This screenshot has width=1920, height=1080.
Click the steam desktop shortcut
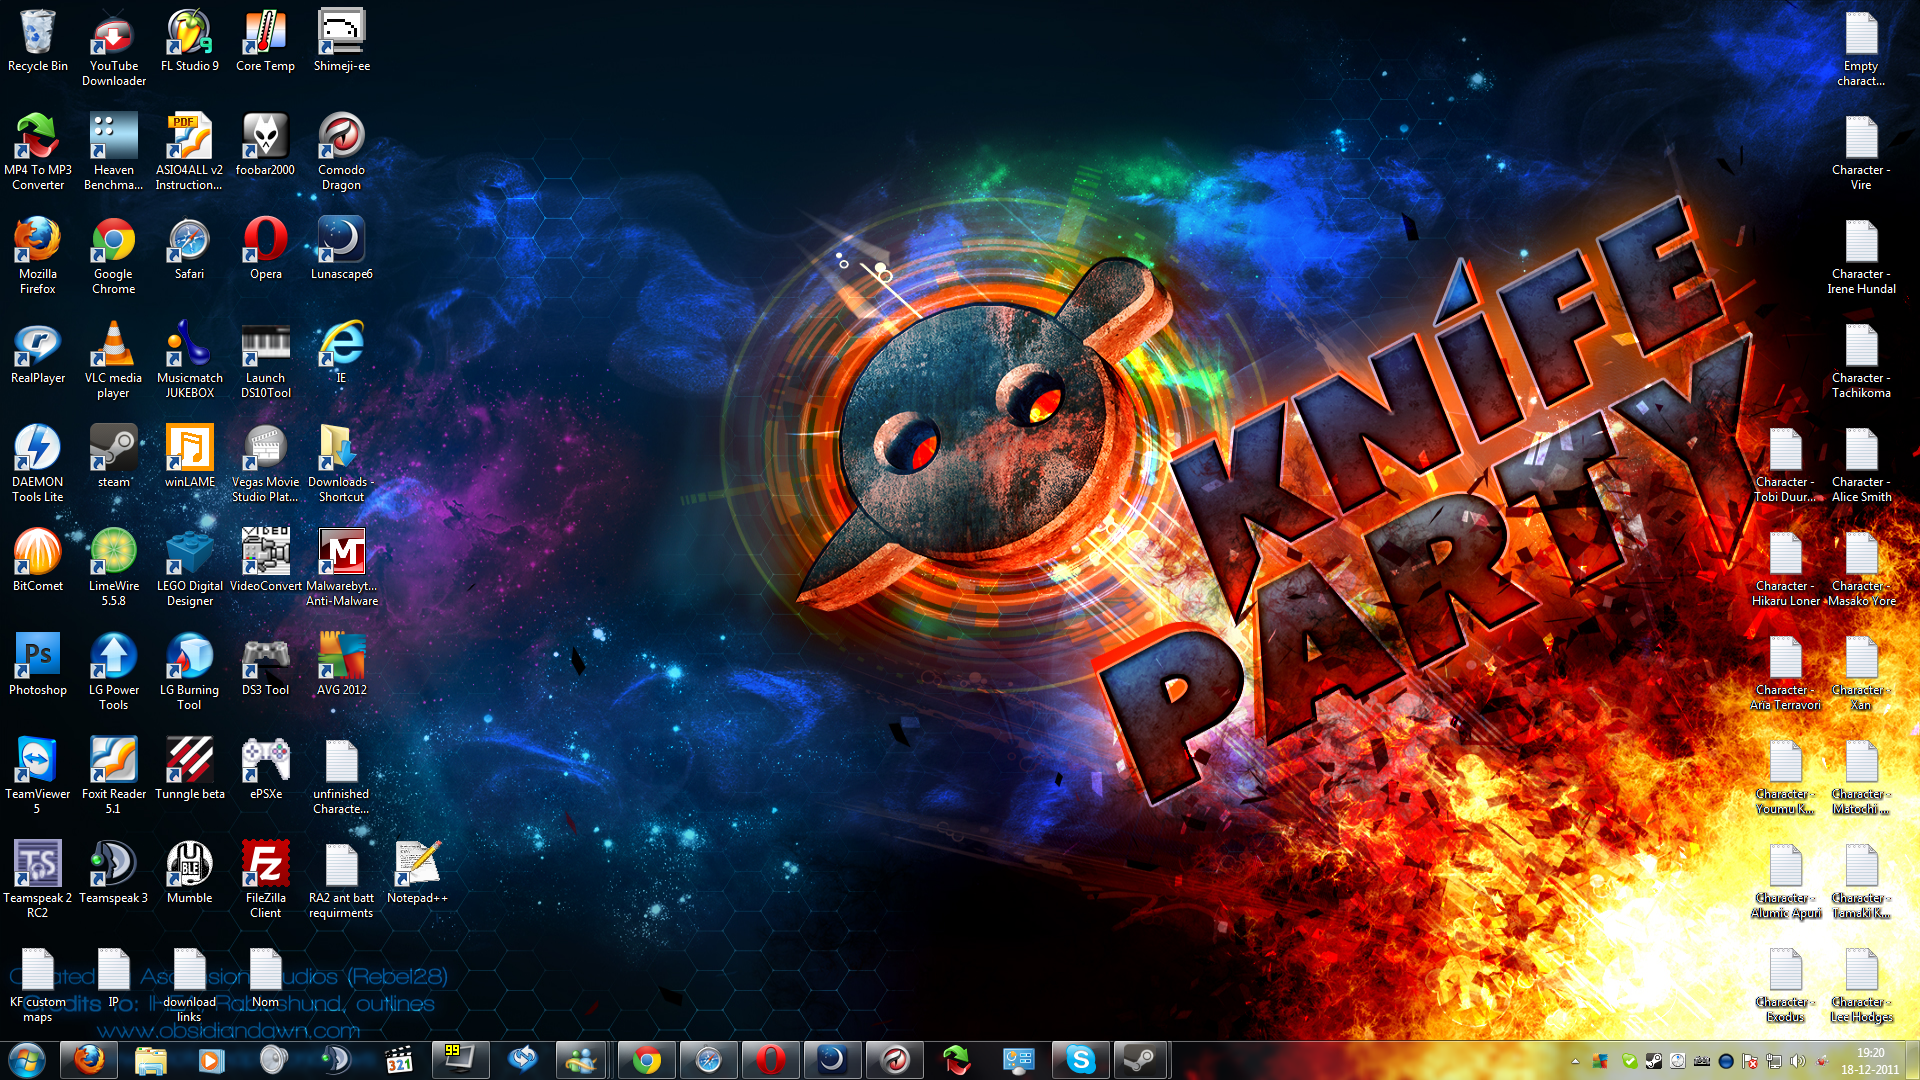(x=114, y=458)
